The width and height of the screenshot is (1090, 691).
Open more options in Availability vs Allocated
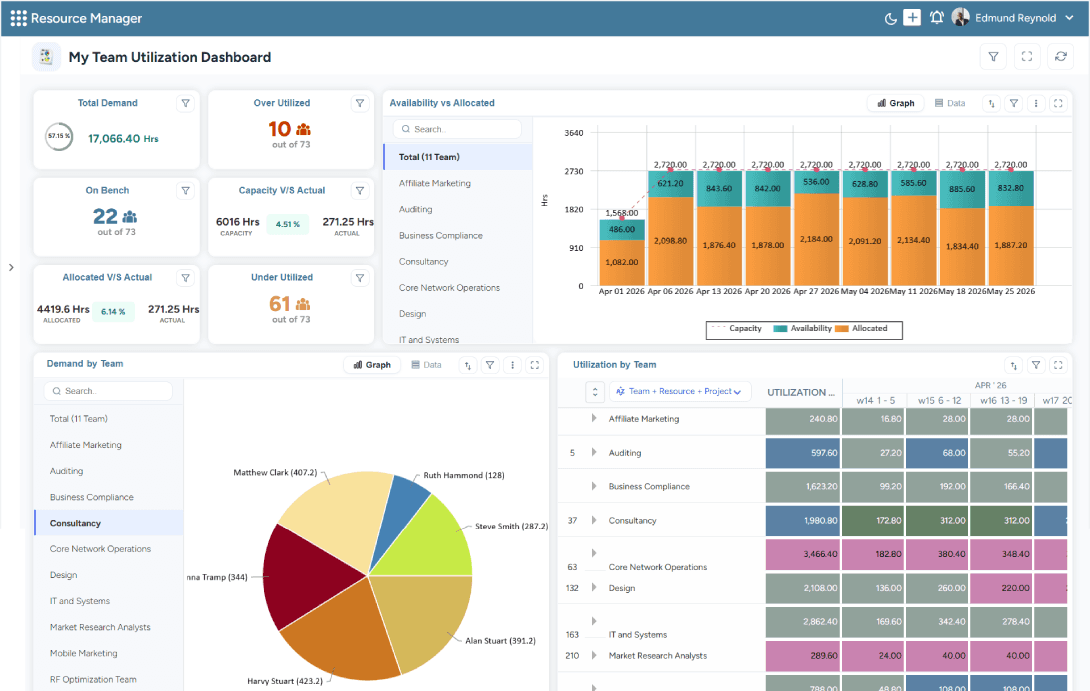(1036, 104)
